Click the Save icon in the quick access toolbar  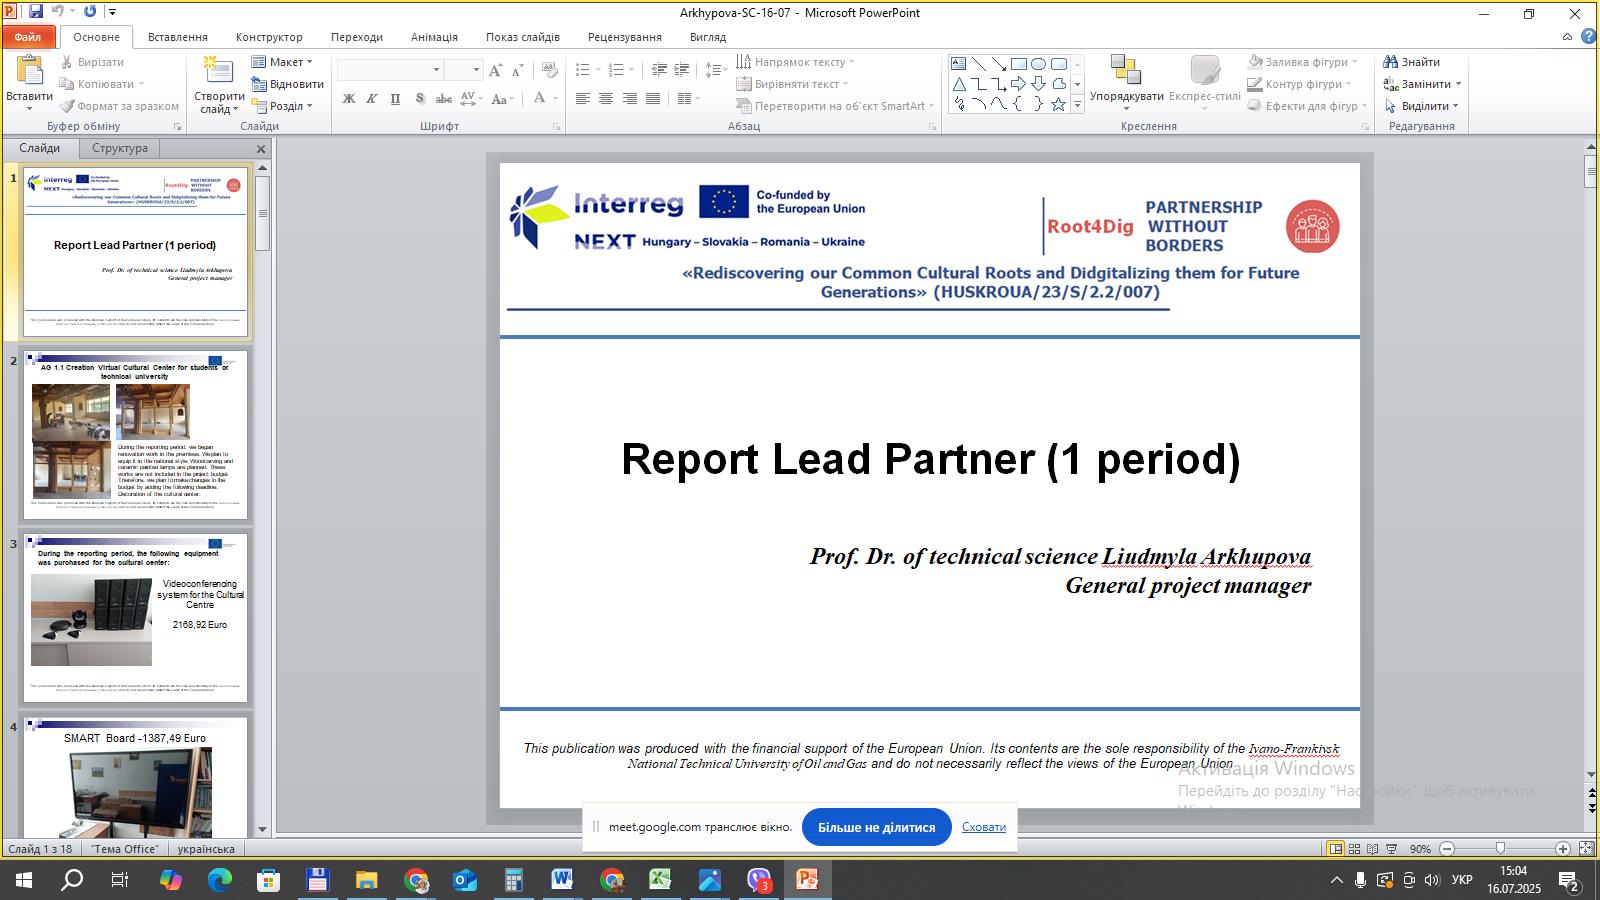click(36, 12)
